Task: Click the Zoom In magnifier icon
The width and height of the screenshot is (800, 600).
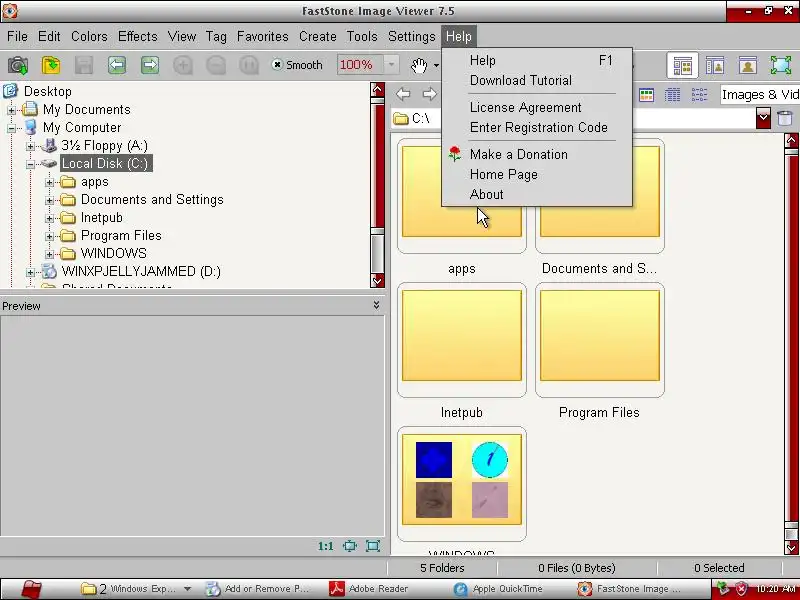Action: 183,65
